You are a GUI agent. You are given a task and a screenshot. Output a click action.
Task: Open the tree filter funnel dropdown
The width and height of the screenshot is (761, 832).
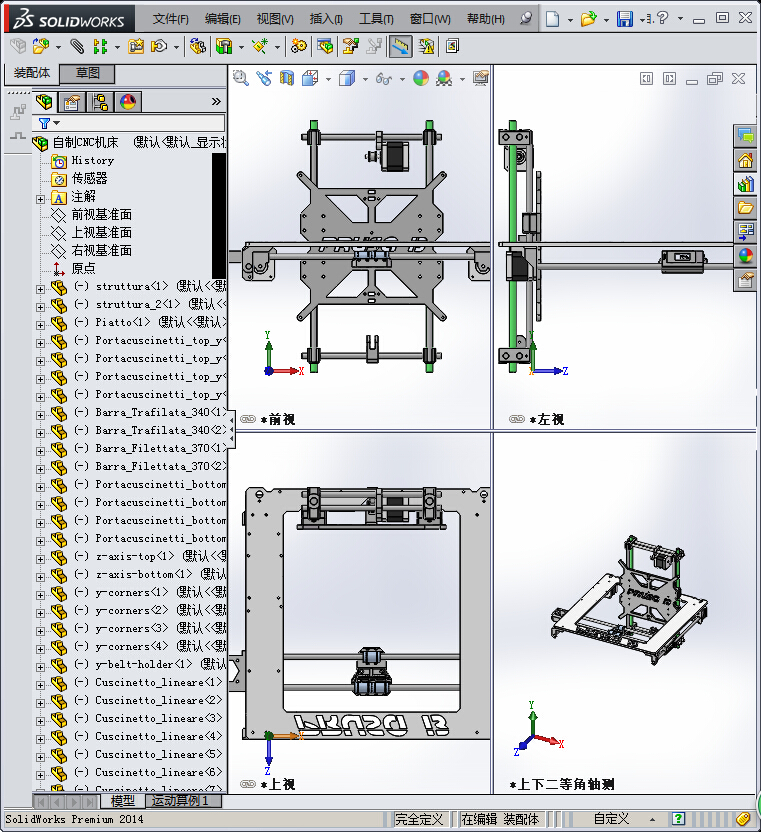[x=49, y=123]
